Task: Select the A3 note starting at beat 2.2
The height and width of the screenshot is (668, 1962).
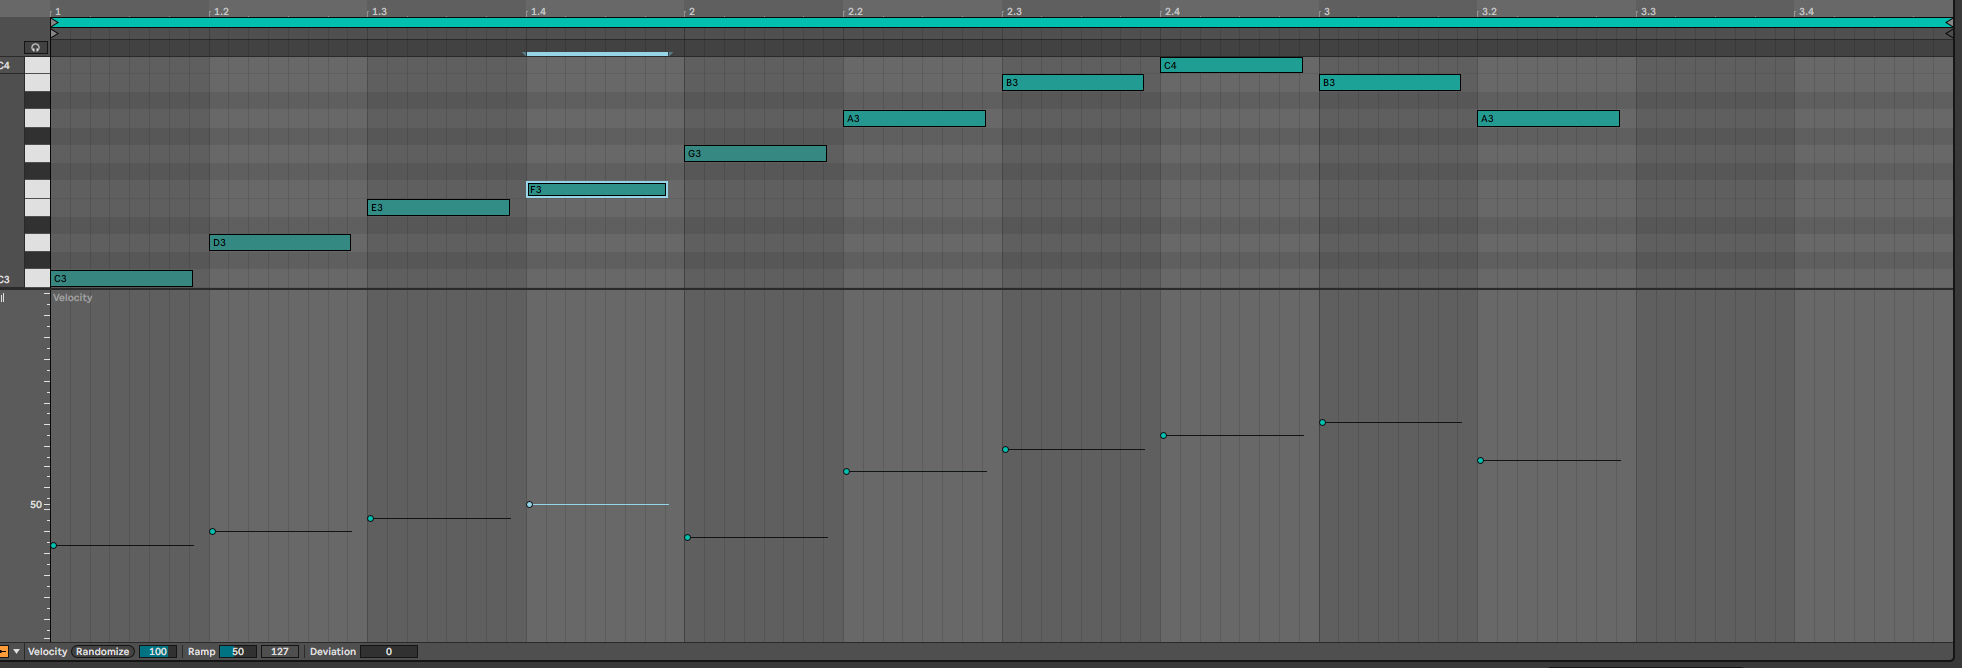Action: (x=915, y=119)
